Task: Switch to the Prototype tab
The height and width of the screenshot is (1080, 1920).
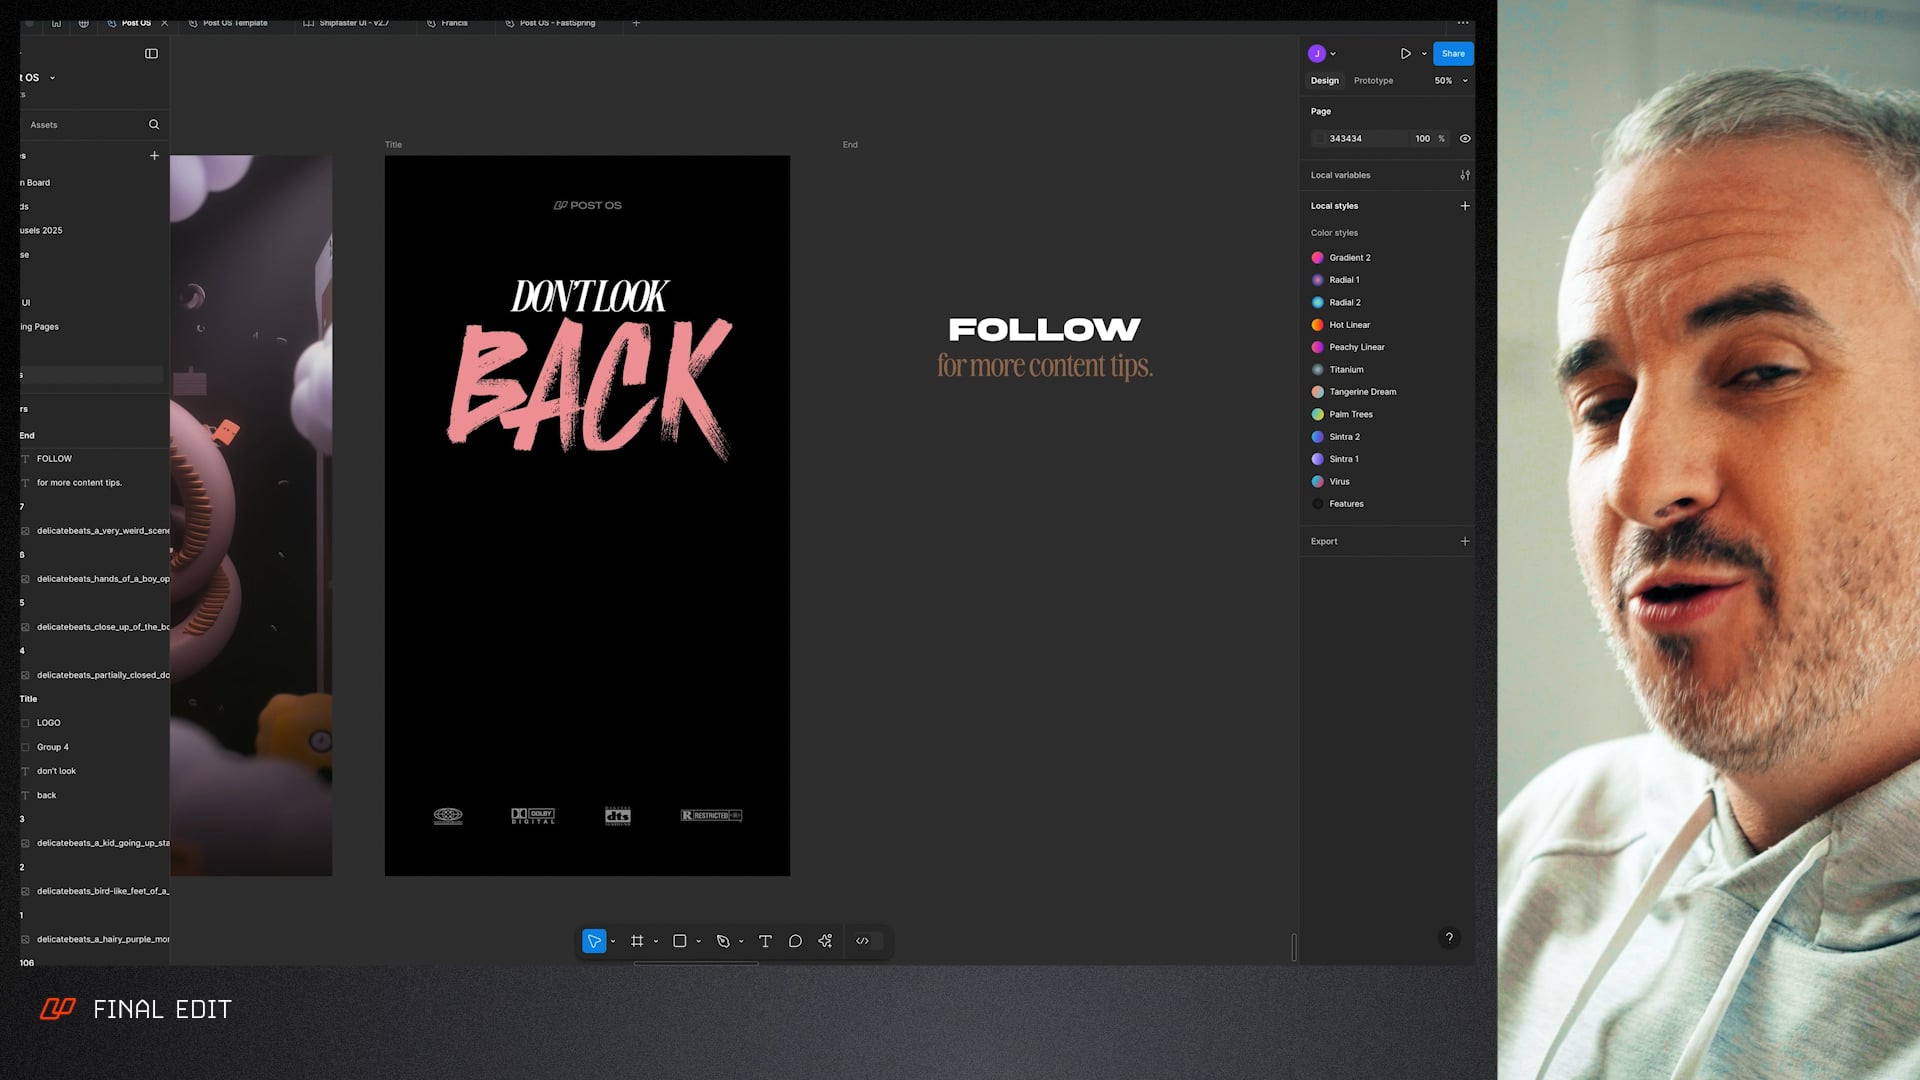Action: coord(1372,80)
